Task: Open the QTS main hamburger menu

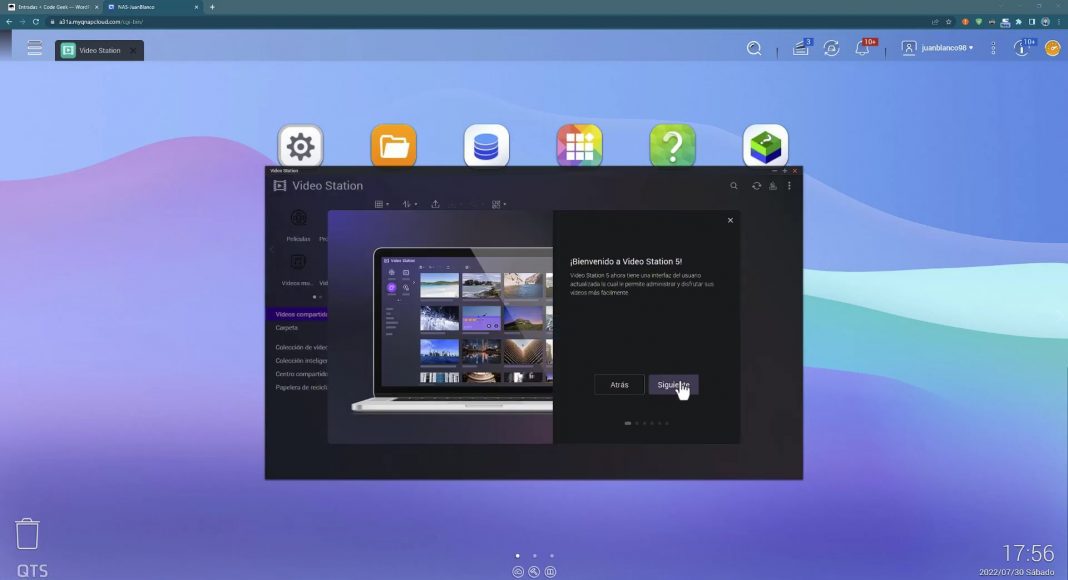Action: pyautogui.click(x=35, y=48)
